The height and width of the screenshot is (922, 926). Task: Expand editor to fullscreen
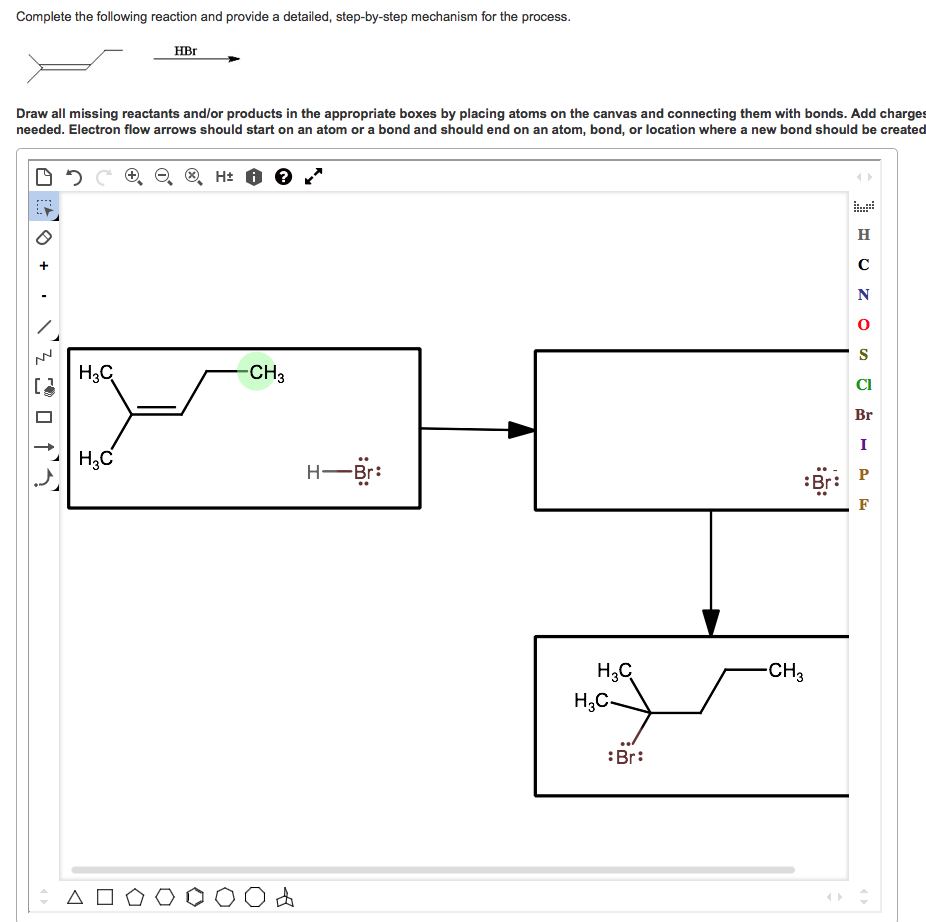[x=314, y=177]
